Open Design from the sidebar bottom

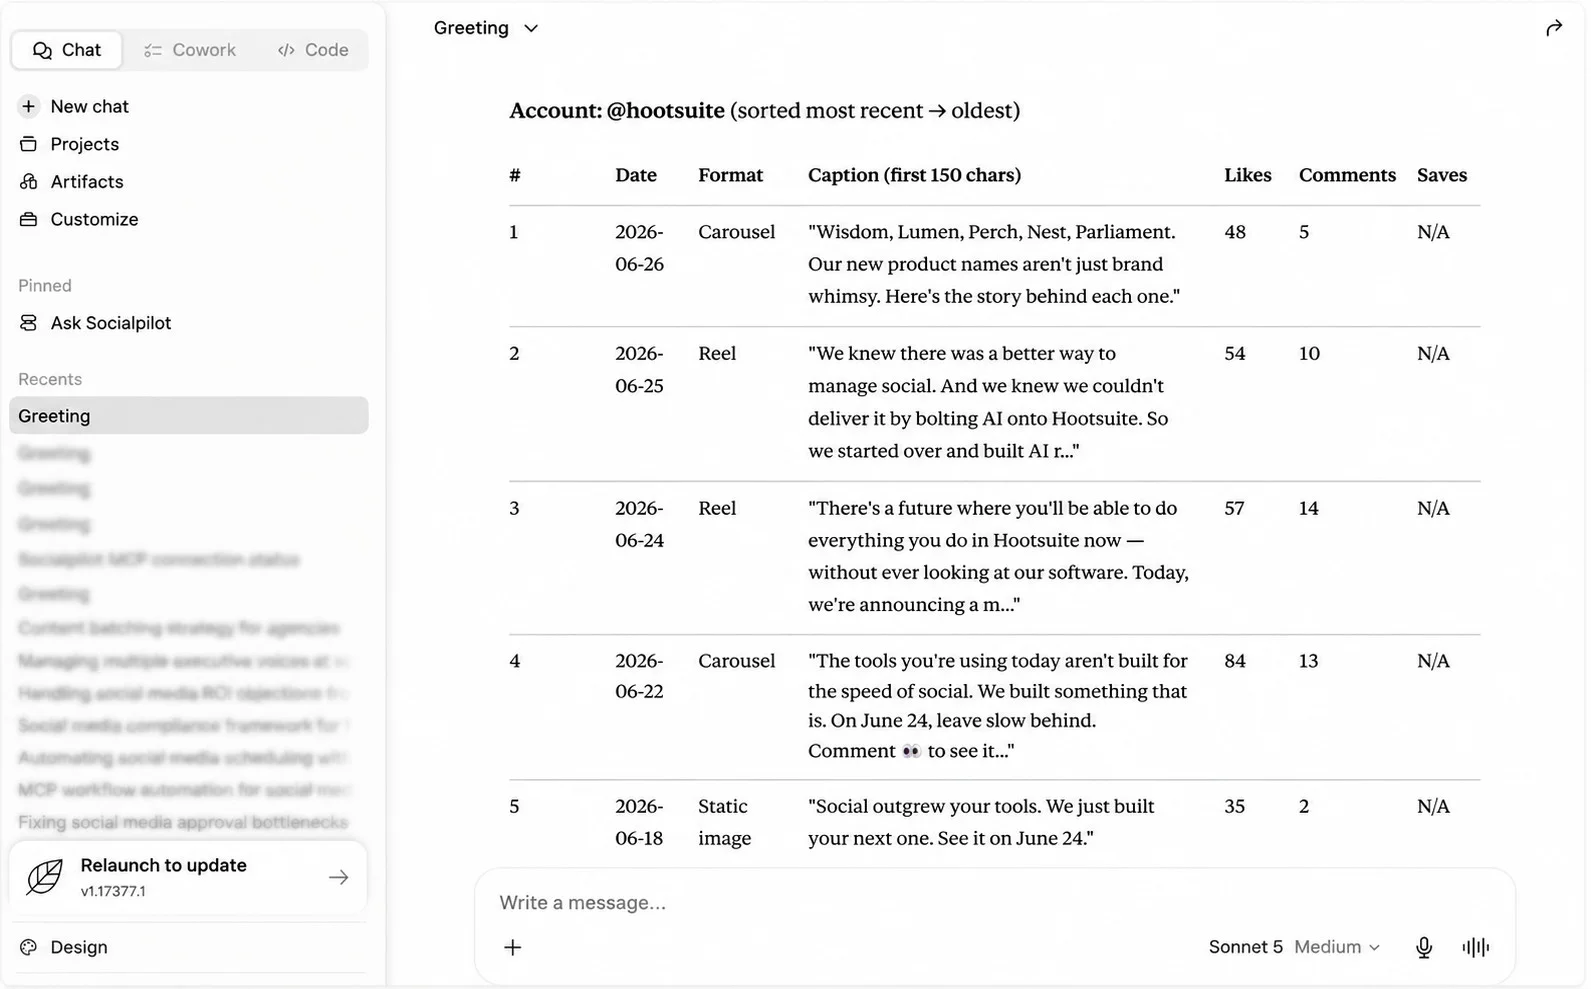(x=78, y=947)
